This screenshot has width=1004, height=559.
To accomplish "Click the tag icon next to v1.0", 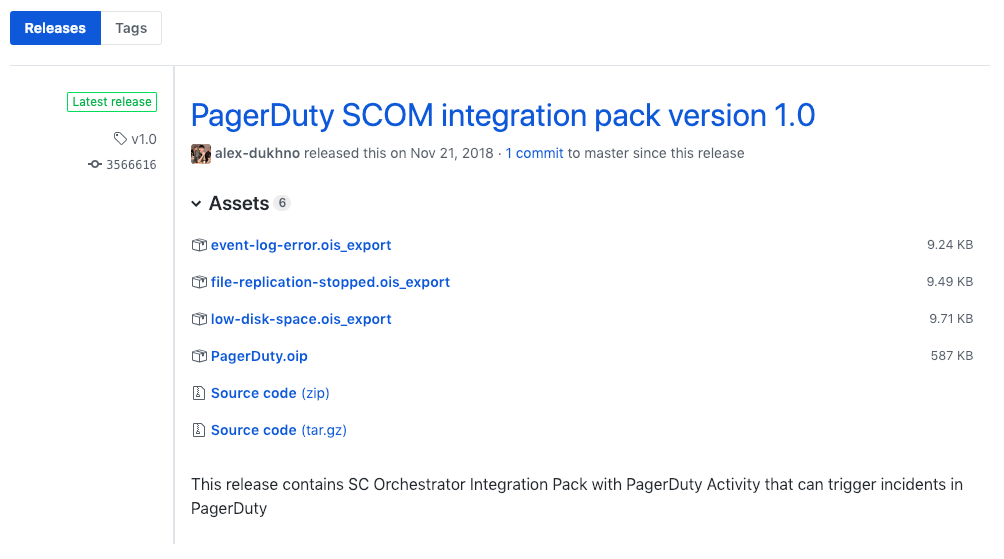I will coord(120,139).
